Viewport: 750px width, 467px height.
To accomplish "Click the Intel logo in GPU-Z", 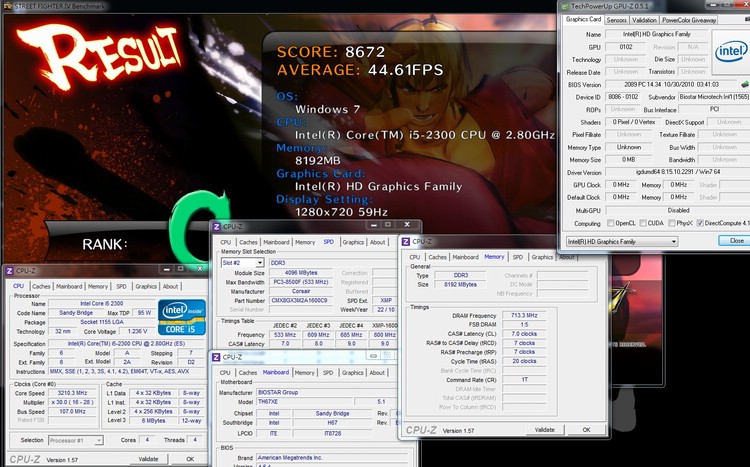I will click(730, 52).
